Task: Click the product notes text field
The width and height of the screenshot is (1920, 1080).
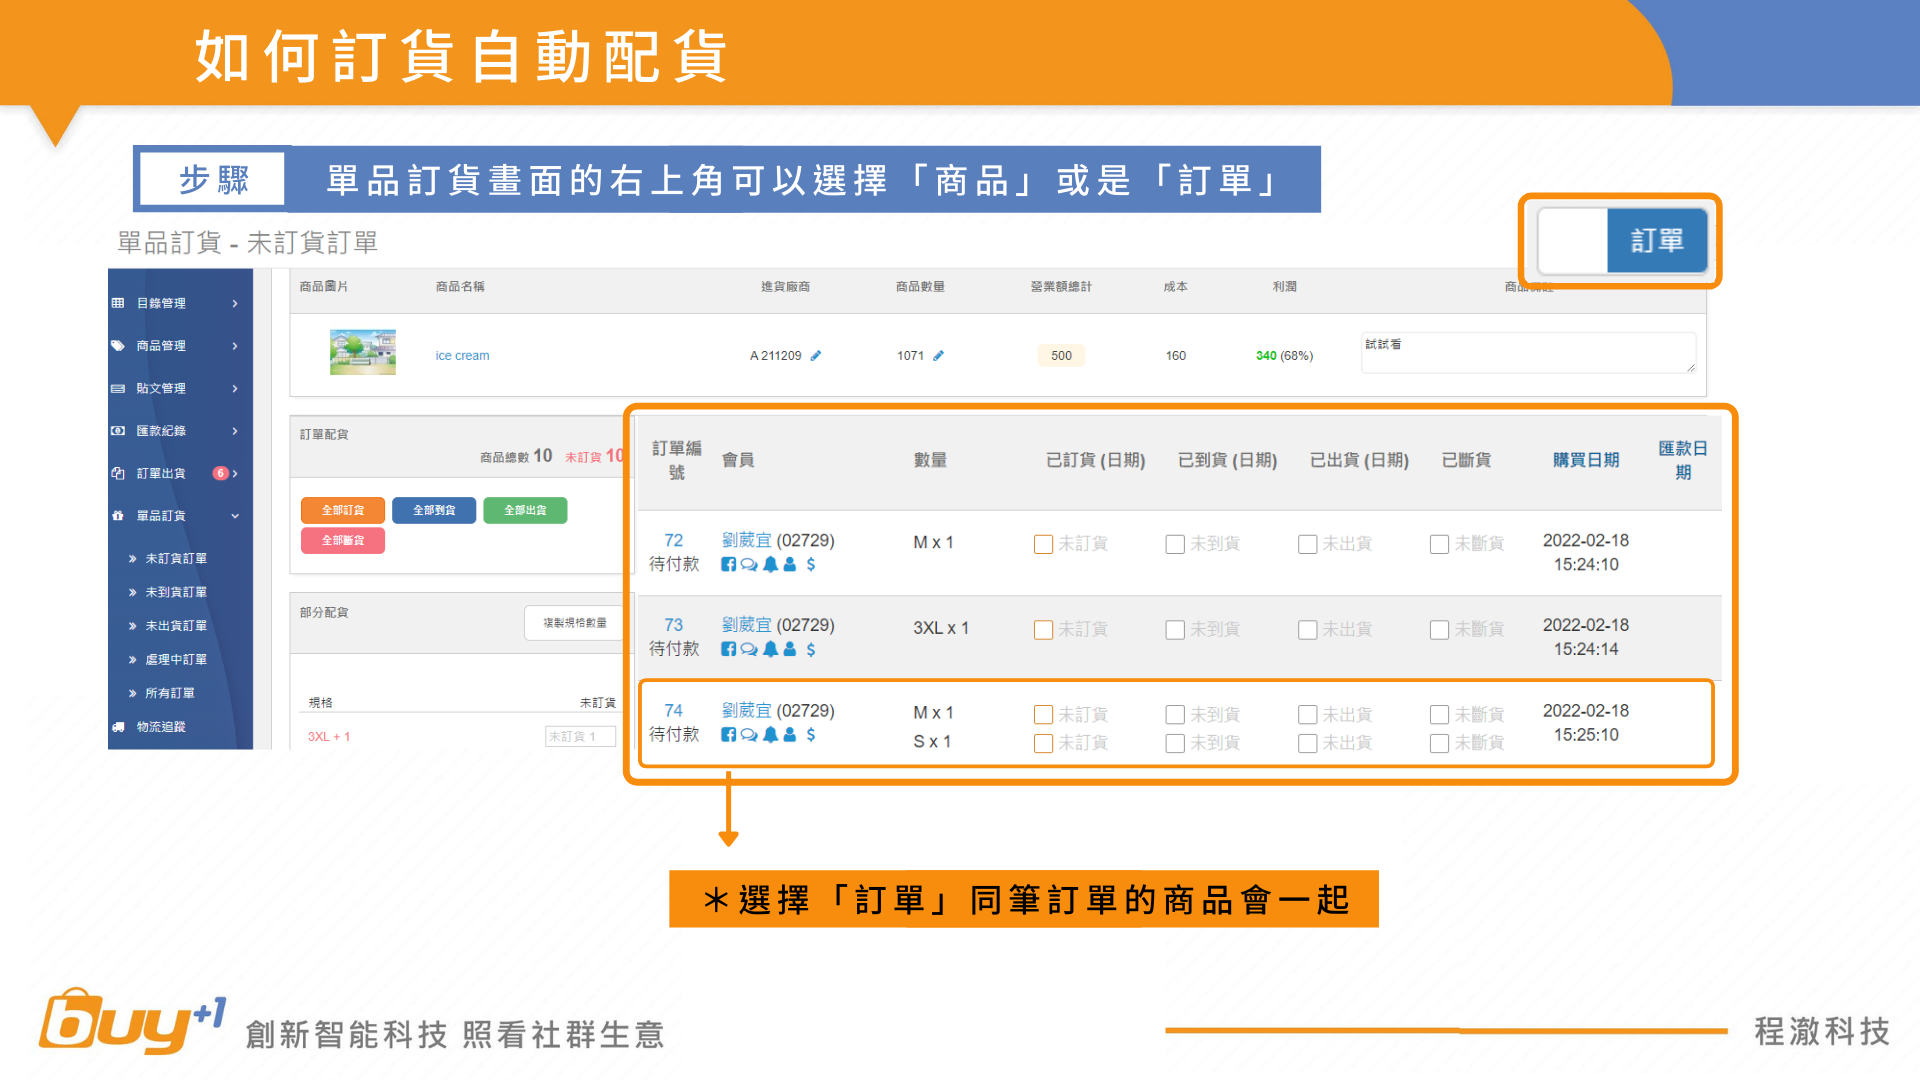Action: point(1527,354)
